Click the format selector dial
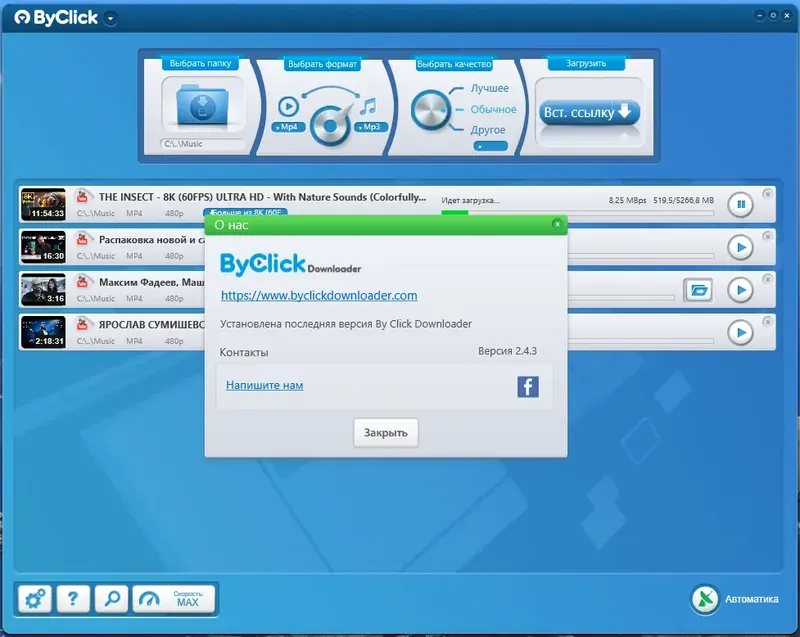 [330, 125]
